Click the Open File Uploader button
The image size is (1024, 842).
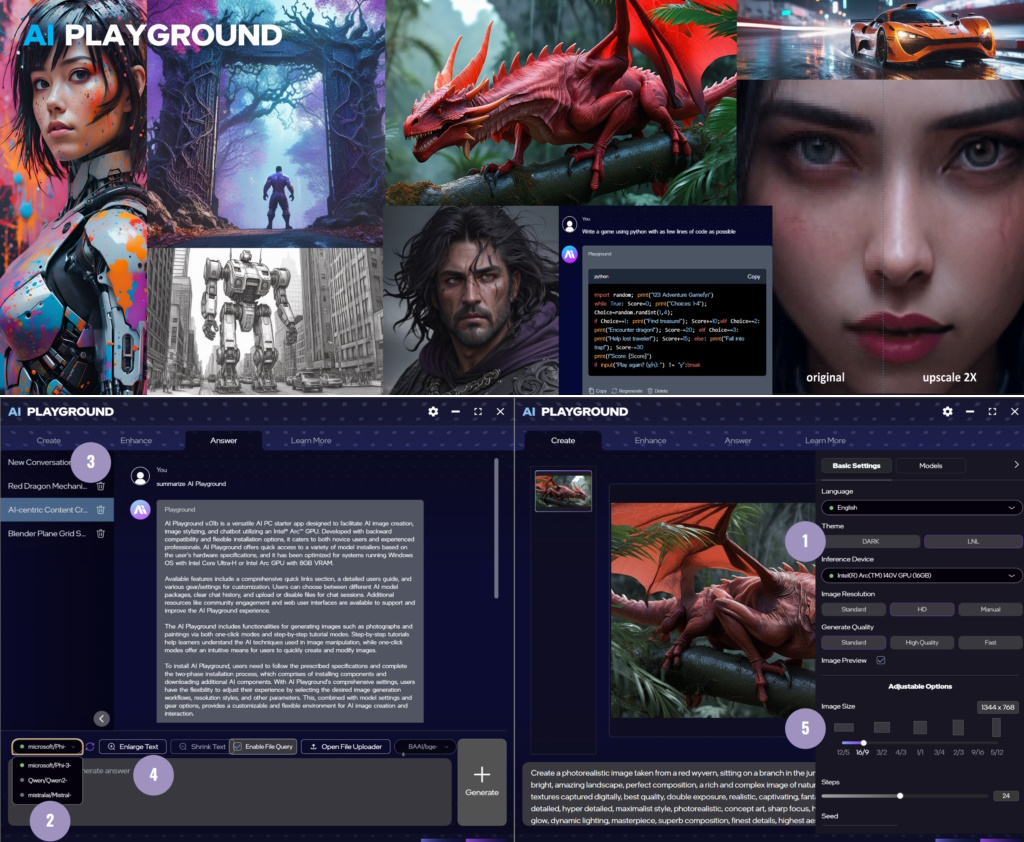[x=344, y=746]
